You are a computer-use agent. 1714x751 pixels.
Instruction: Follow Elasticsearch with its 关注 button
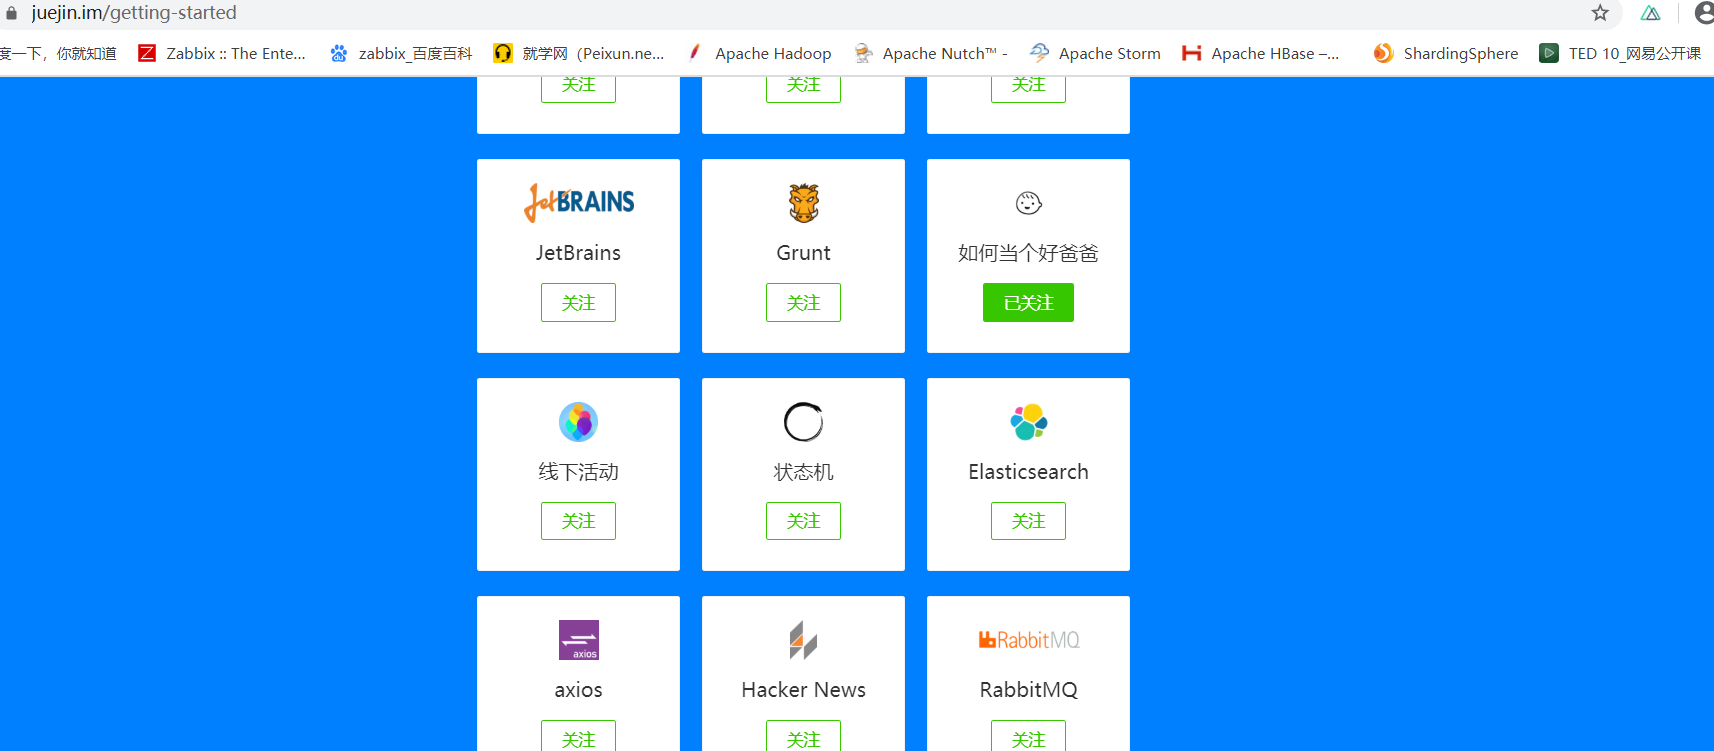[x=1028, y=521]
